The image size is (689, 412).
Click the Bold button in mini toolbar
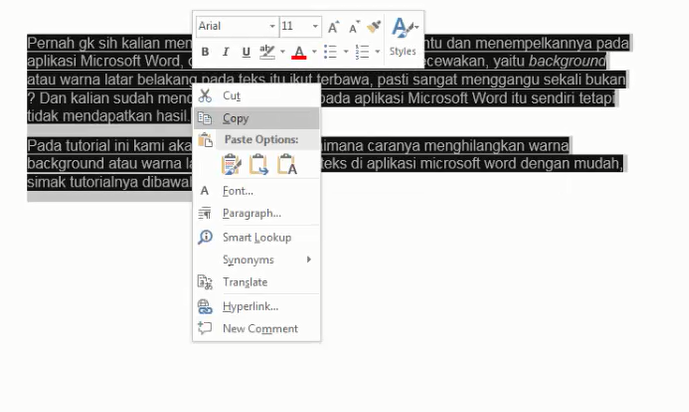coord(205,52)
